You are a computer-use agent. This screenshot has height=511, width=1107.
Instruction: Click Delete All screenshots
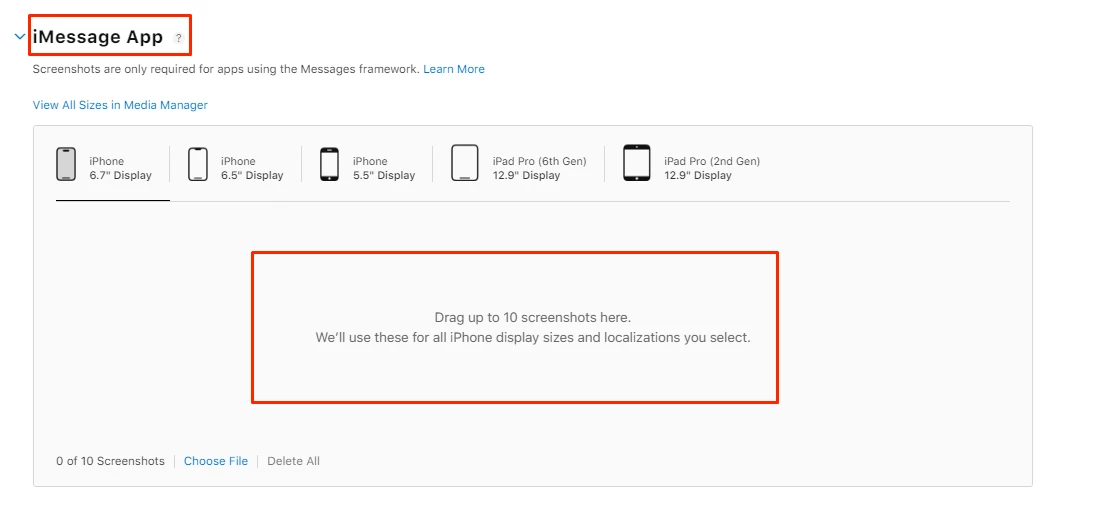click(294, 461)
